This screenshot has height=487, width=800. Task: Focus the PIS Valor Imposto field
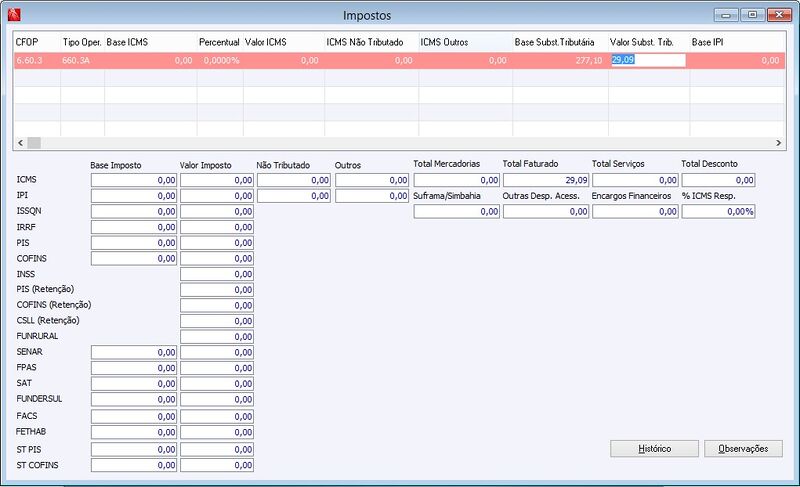click(x=217, y=243)
